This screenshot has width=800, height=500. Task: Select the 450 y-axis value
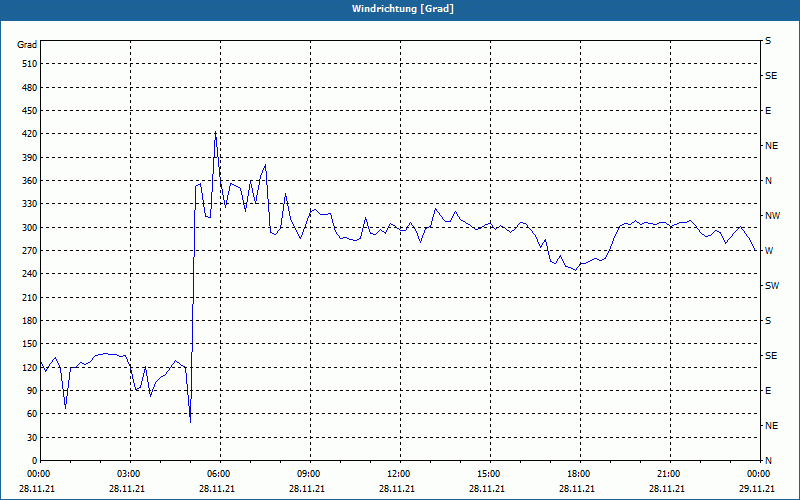tap(30, 111)
